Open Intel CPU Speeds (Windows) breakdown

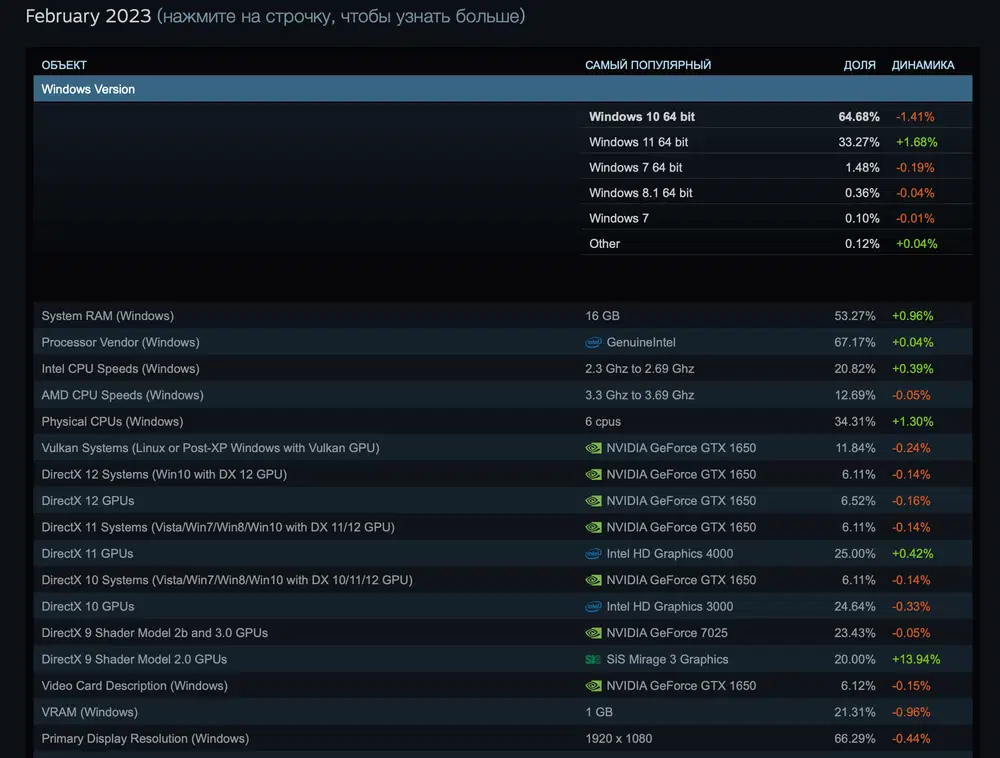click(503, 369)
